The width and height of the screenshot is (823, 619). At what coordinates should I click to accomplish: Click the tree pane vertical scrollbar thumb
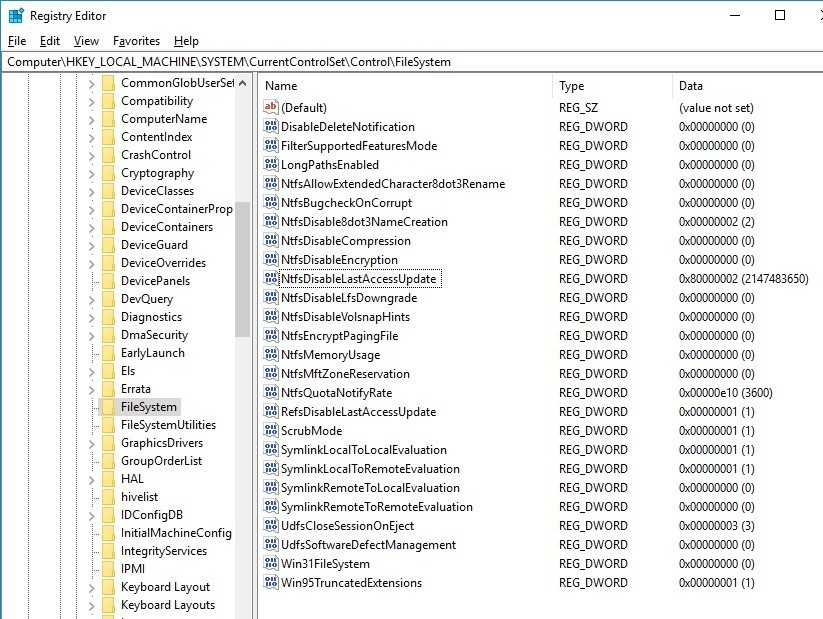pyautogui.click(x=242, y=269)
